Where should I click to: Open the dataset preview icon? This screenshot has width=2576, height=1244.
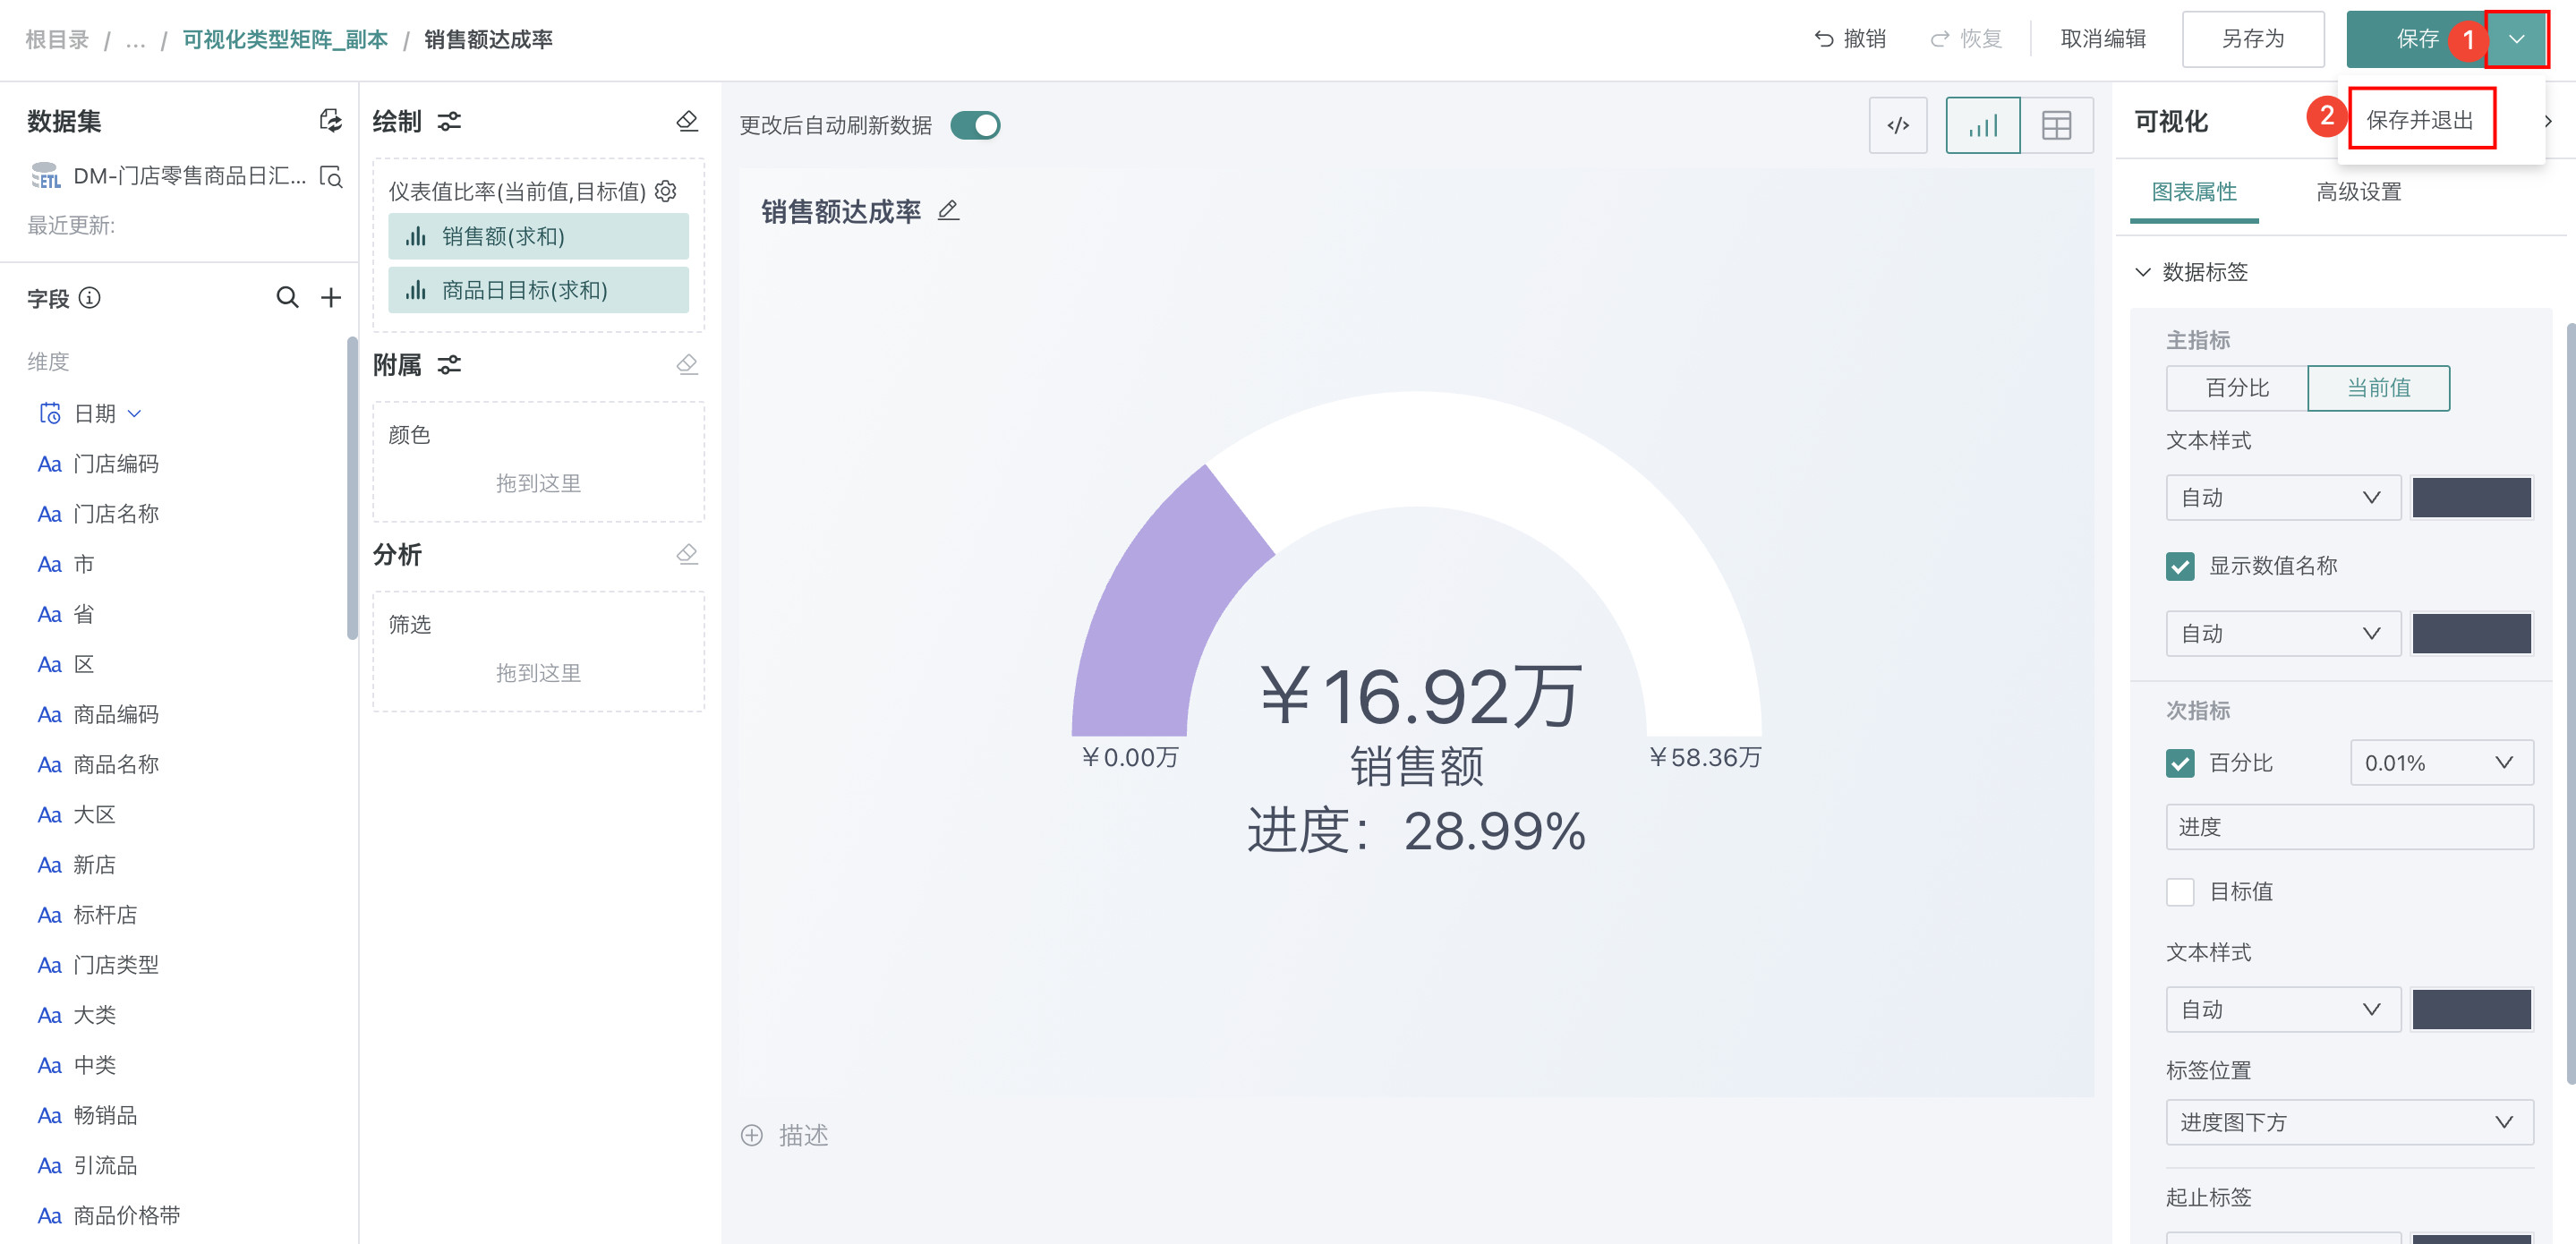[x=330, y=177]
